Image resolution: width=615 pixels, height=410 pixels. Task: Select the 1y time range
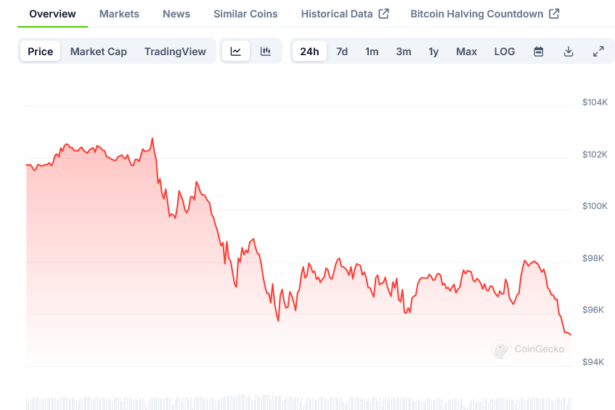click(x=433, y=51)
